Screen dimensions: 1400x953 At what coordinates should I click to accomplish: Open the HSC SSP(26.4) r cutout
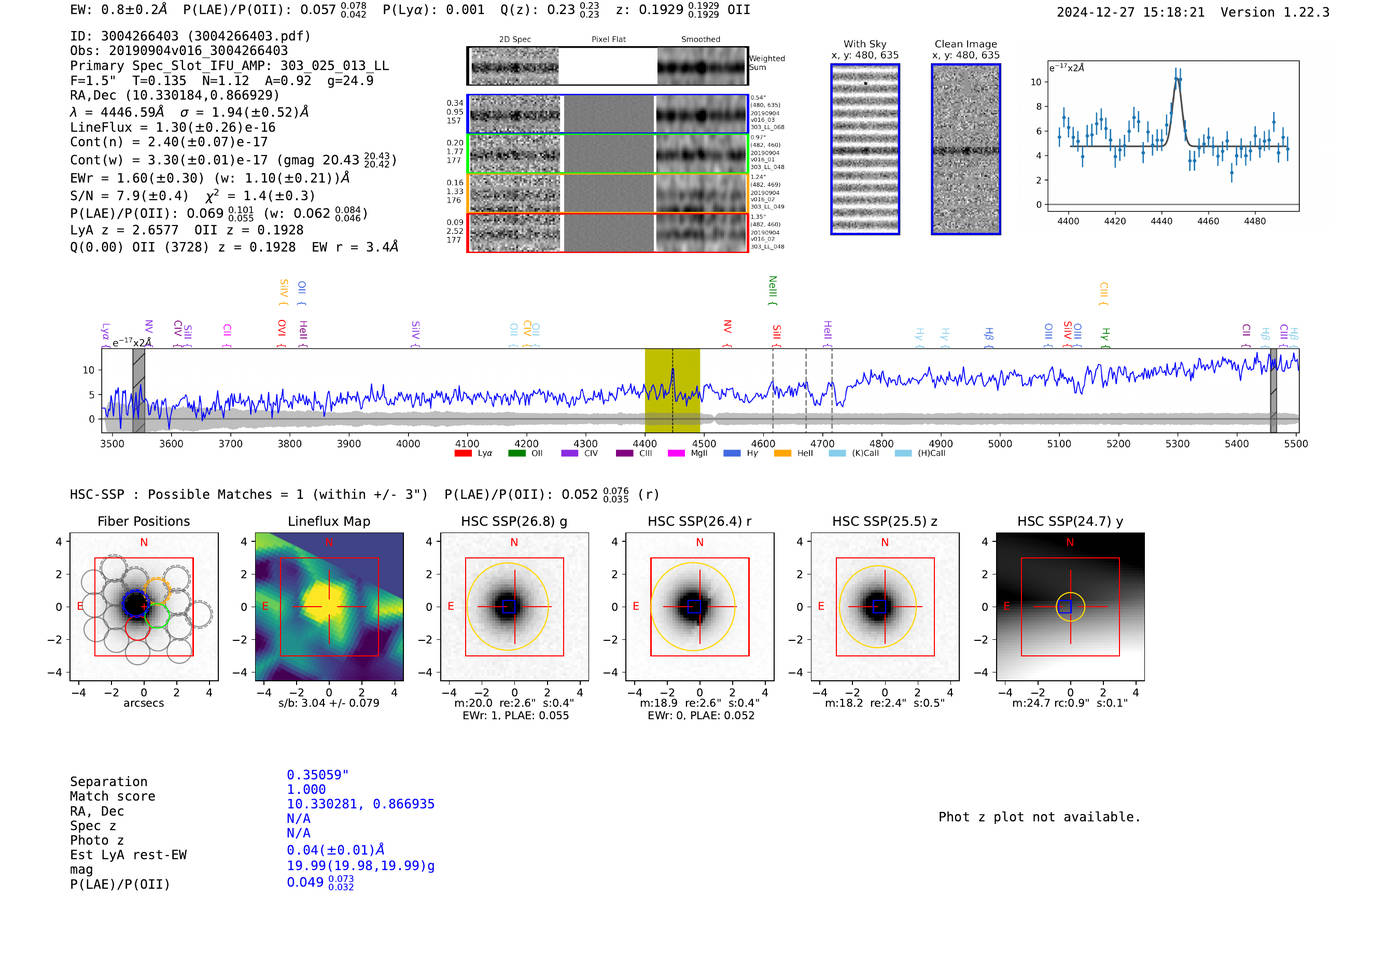[x=699, y=607]
